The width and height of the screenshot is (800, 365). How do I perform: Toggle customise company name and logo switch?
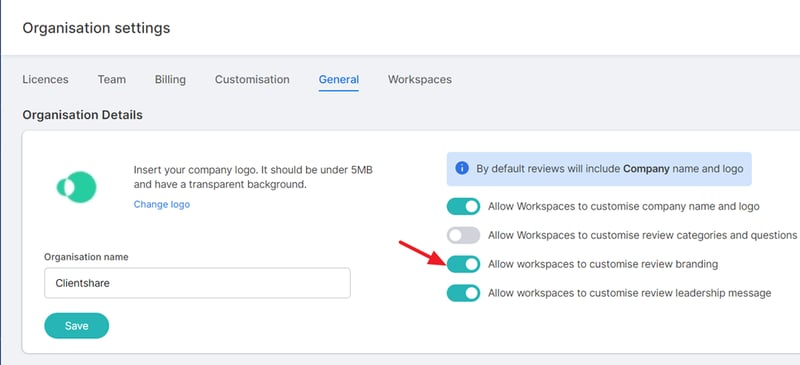[463, 207]
